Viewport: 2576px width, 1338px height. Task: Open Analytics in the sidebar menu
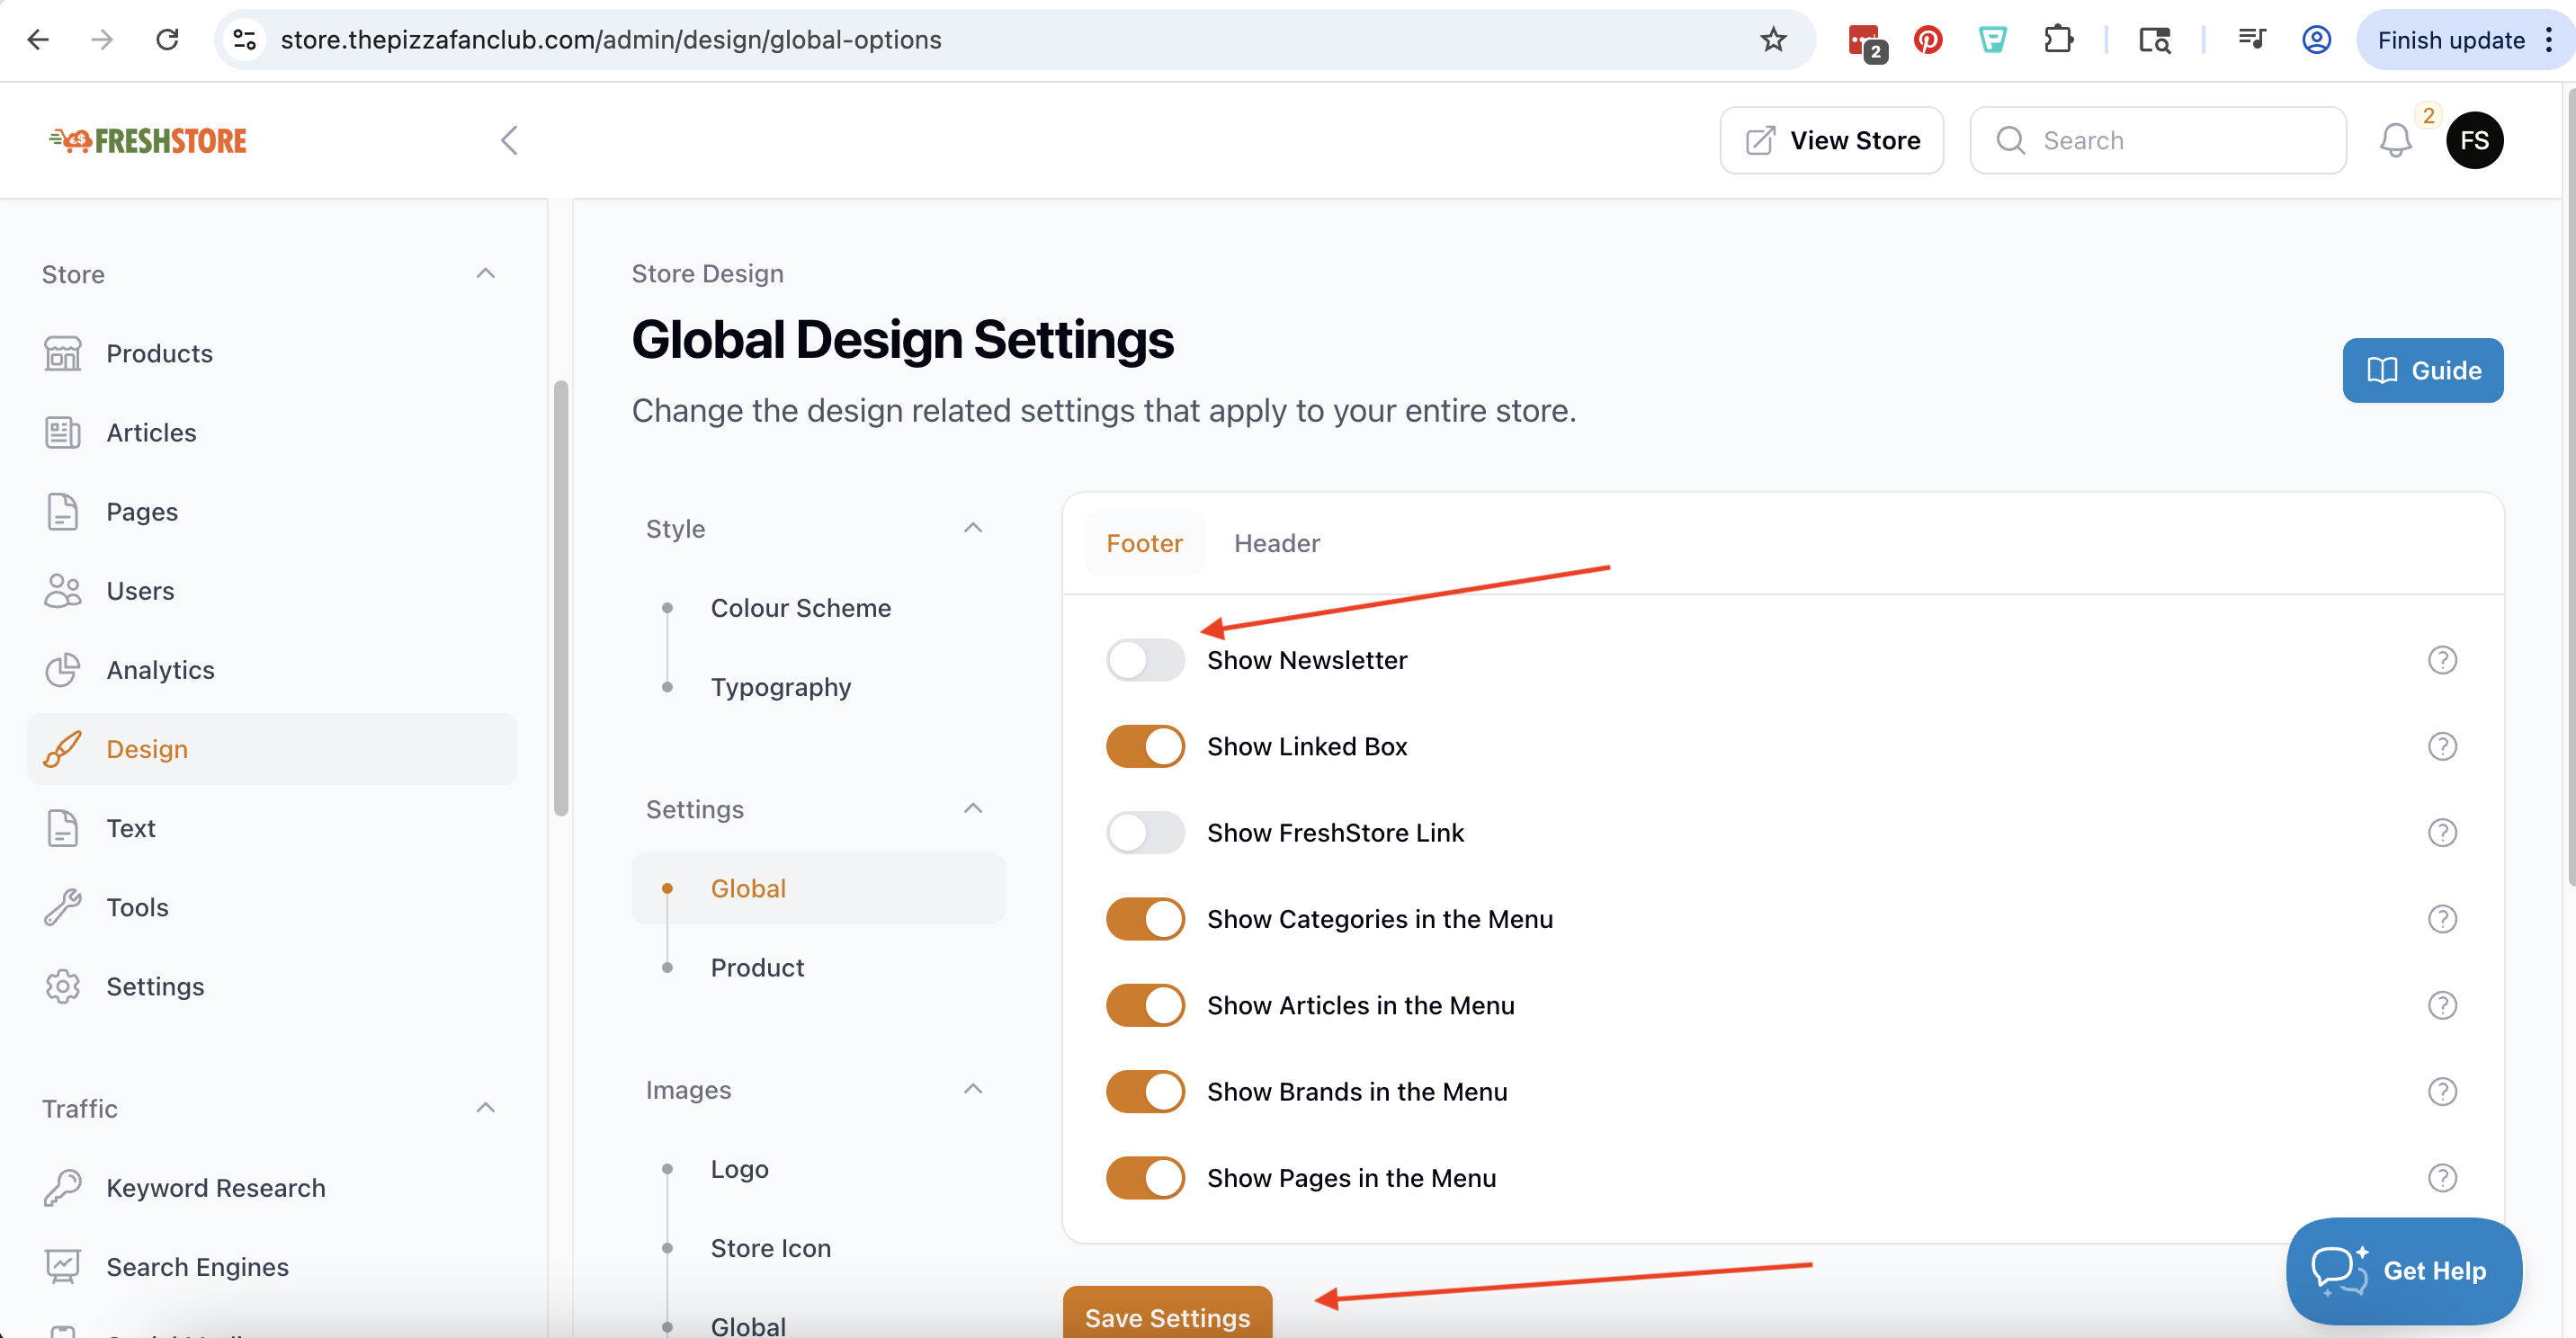[x=160, y=670]
